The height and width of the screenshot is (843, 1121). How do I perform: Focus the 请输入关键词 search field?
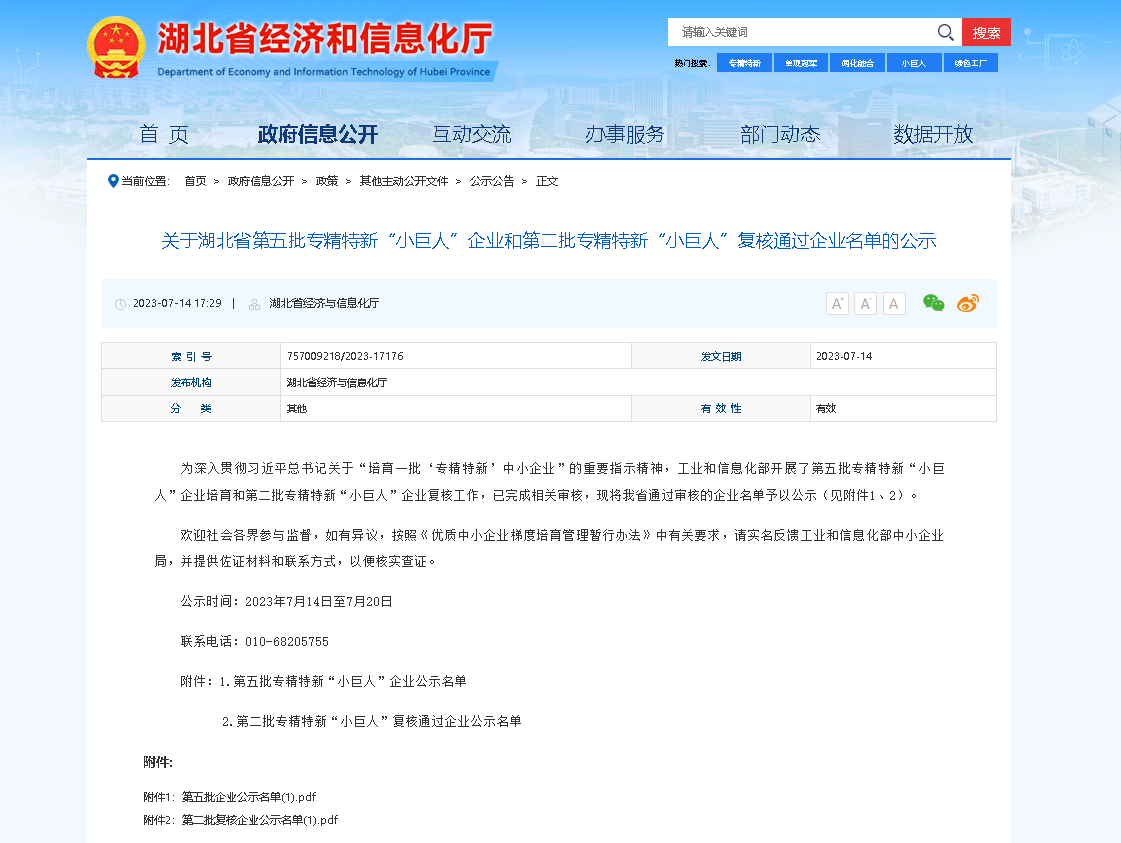click(x=800, y=32)
